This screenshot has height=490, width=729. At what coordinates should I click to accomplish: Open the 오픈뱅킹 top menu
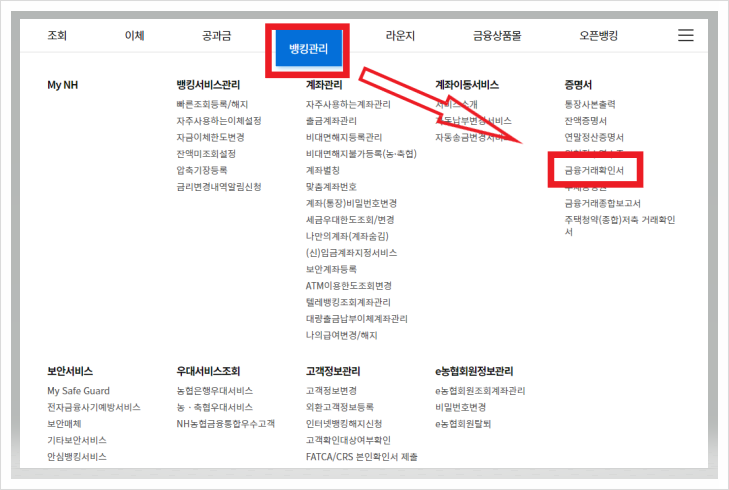[x=598, y=35]
